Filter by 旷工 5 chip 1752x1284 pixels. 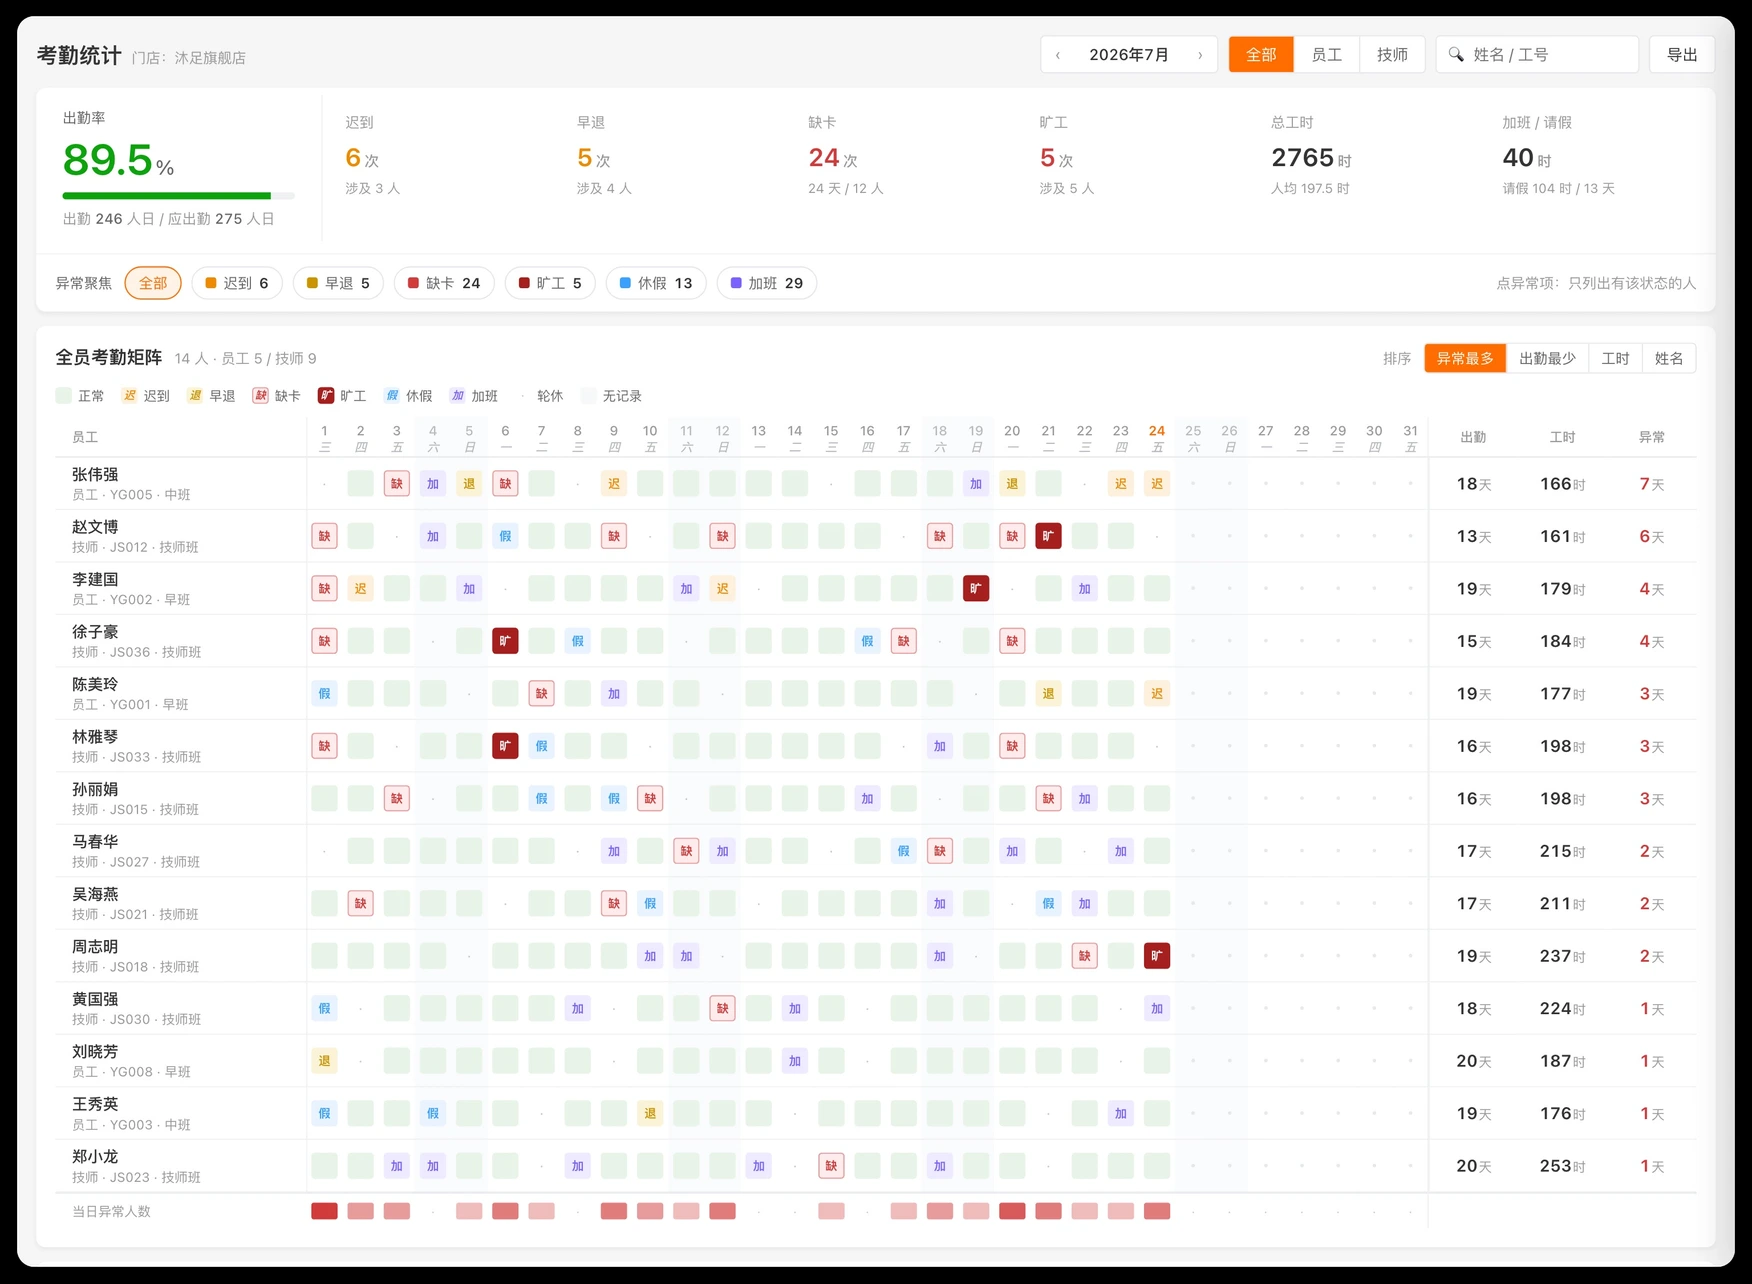pos(550,283)
